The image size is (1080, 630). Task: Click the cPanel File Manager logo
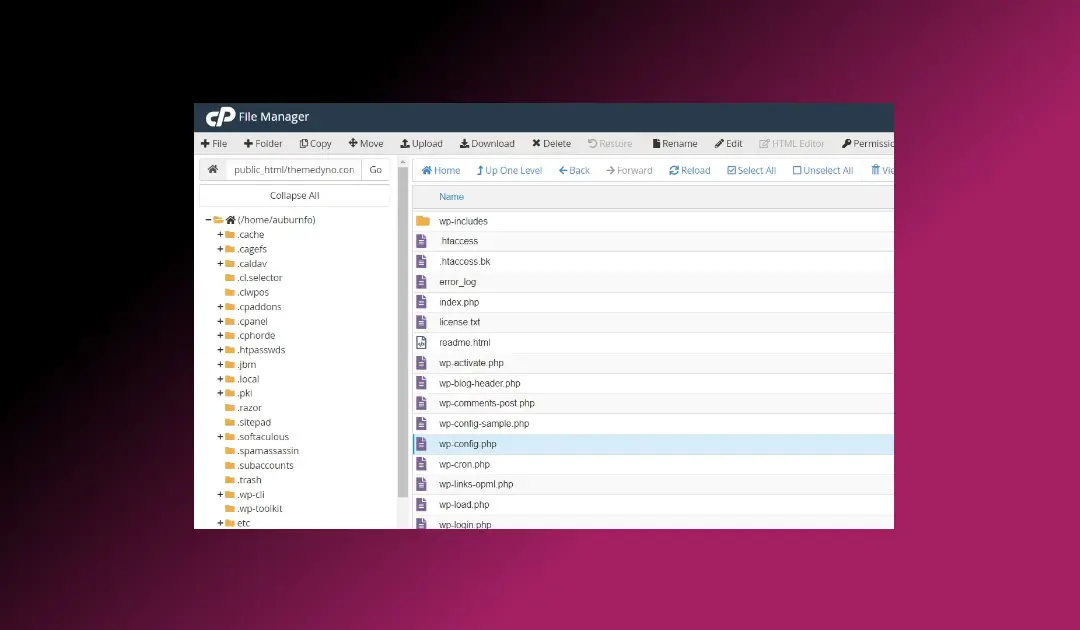pyautogui.click(x=221, y=115)
